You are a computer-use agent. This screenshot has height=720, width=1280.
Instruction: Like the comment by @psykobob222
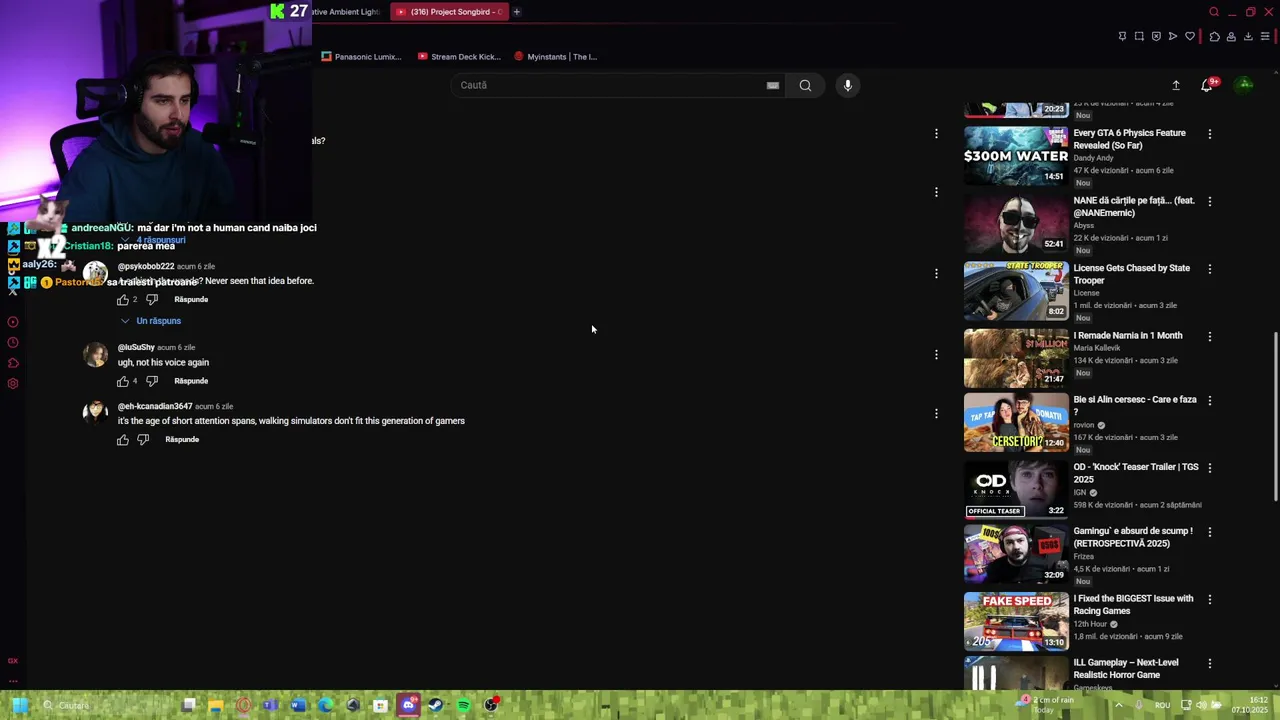click(x=123, y=300)
